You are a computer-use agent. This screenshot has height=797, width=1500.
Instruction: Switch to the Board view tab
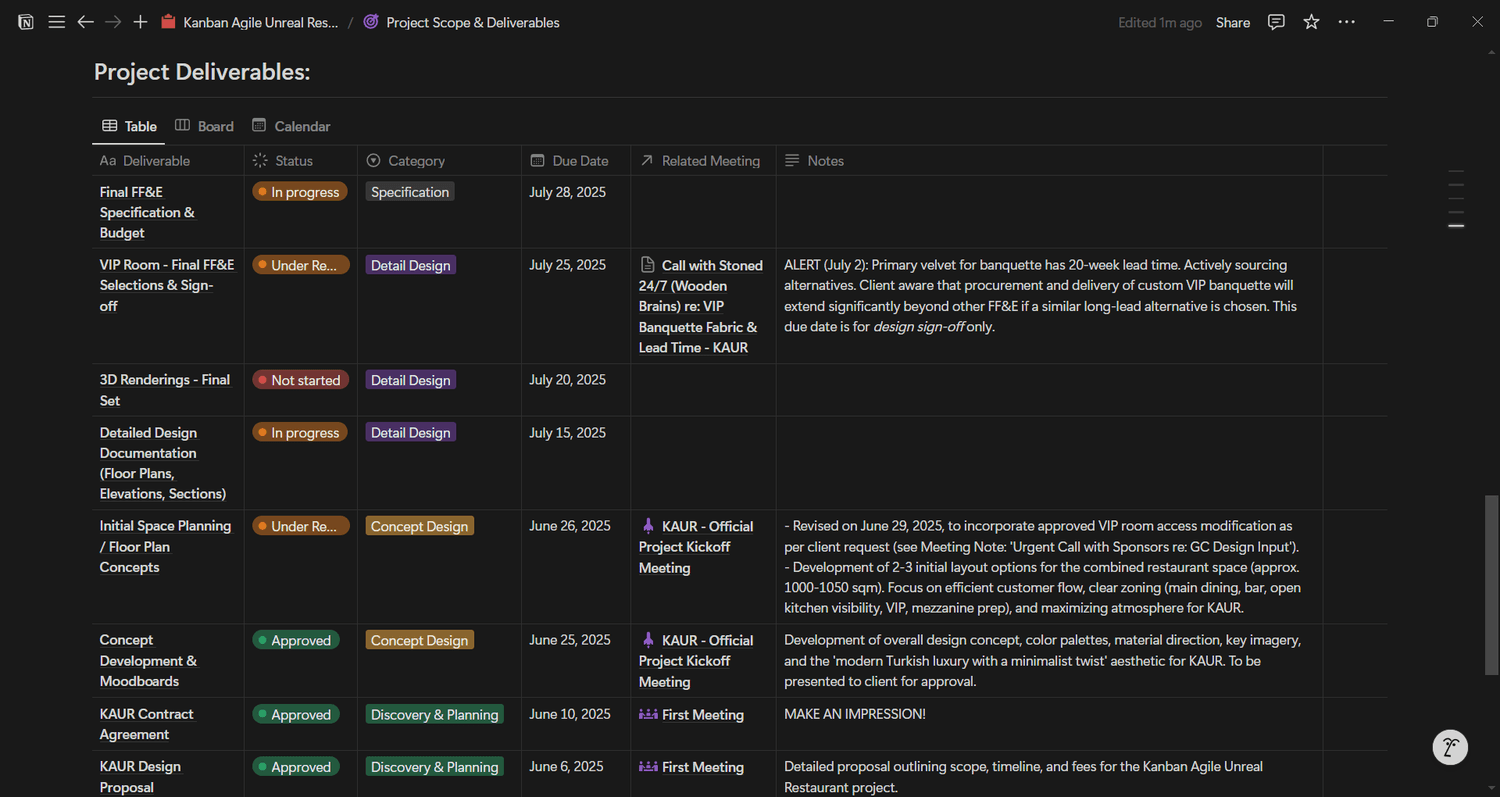(x=205, y=126)
